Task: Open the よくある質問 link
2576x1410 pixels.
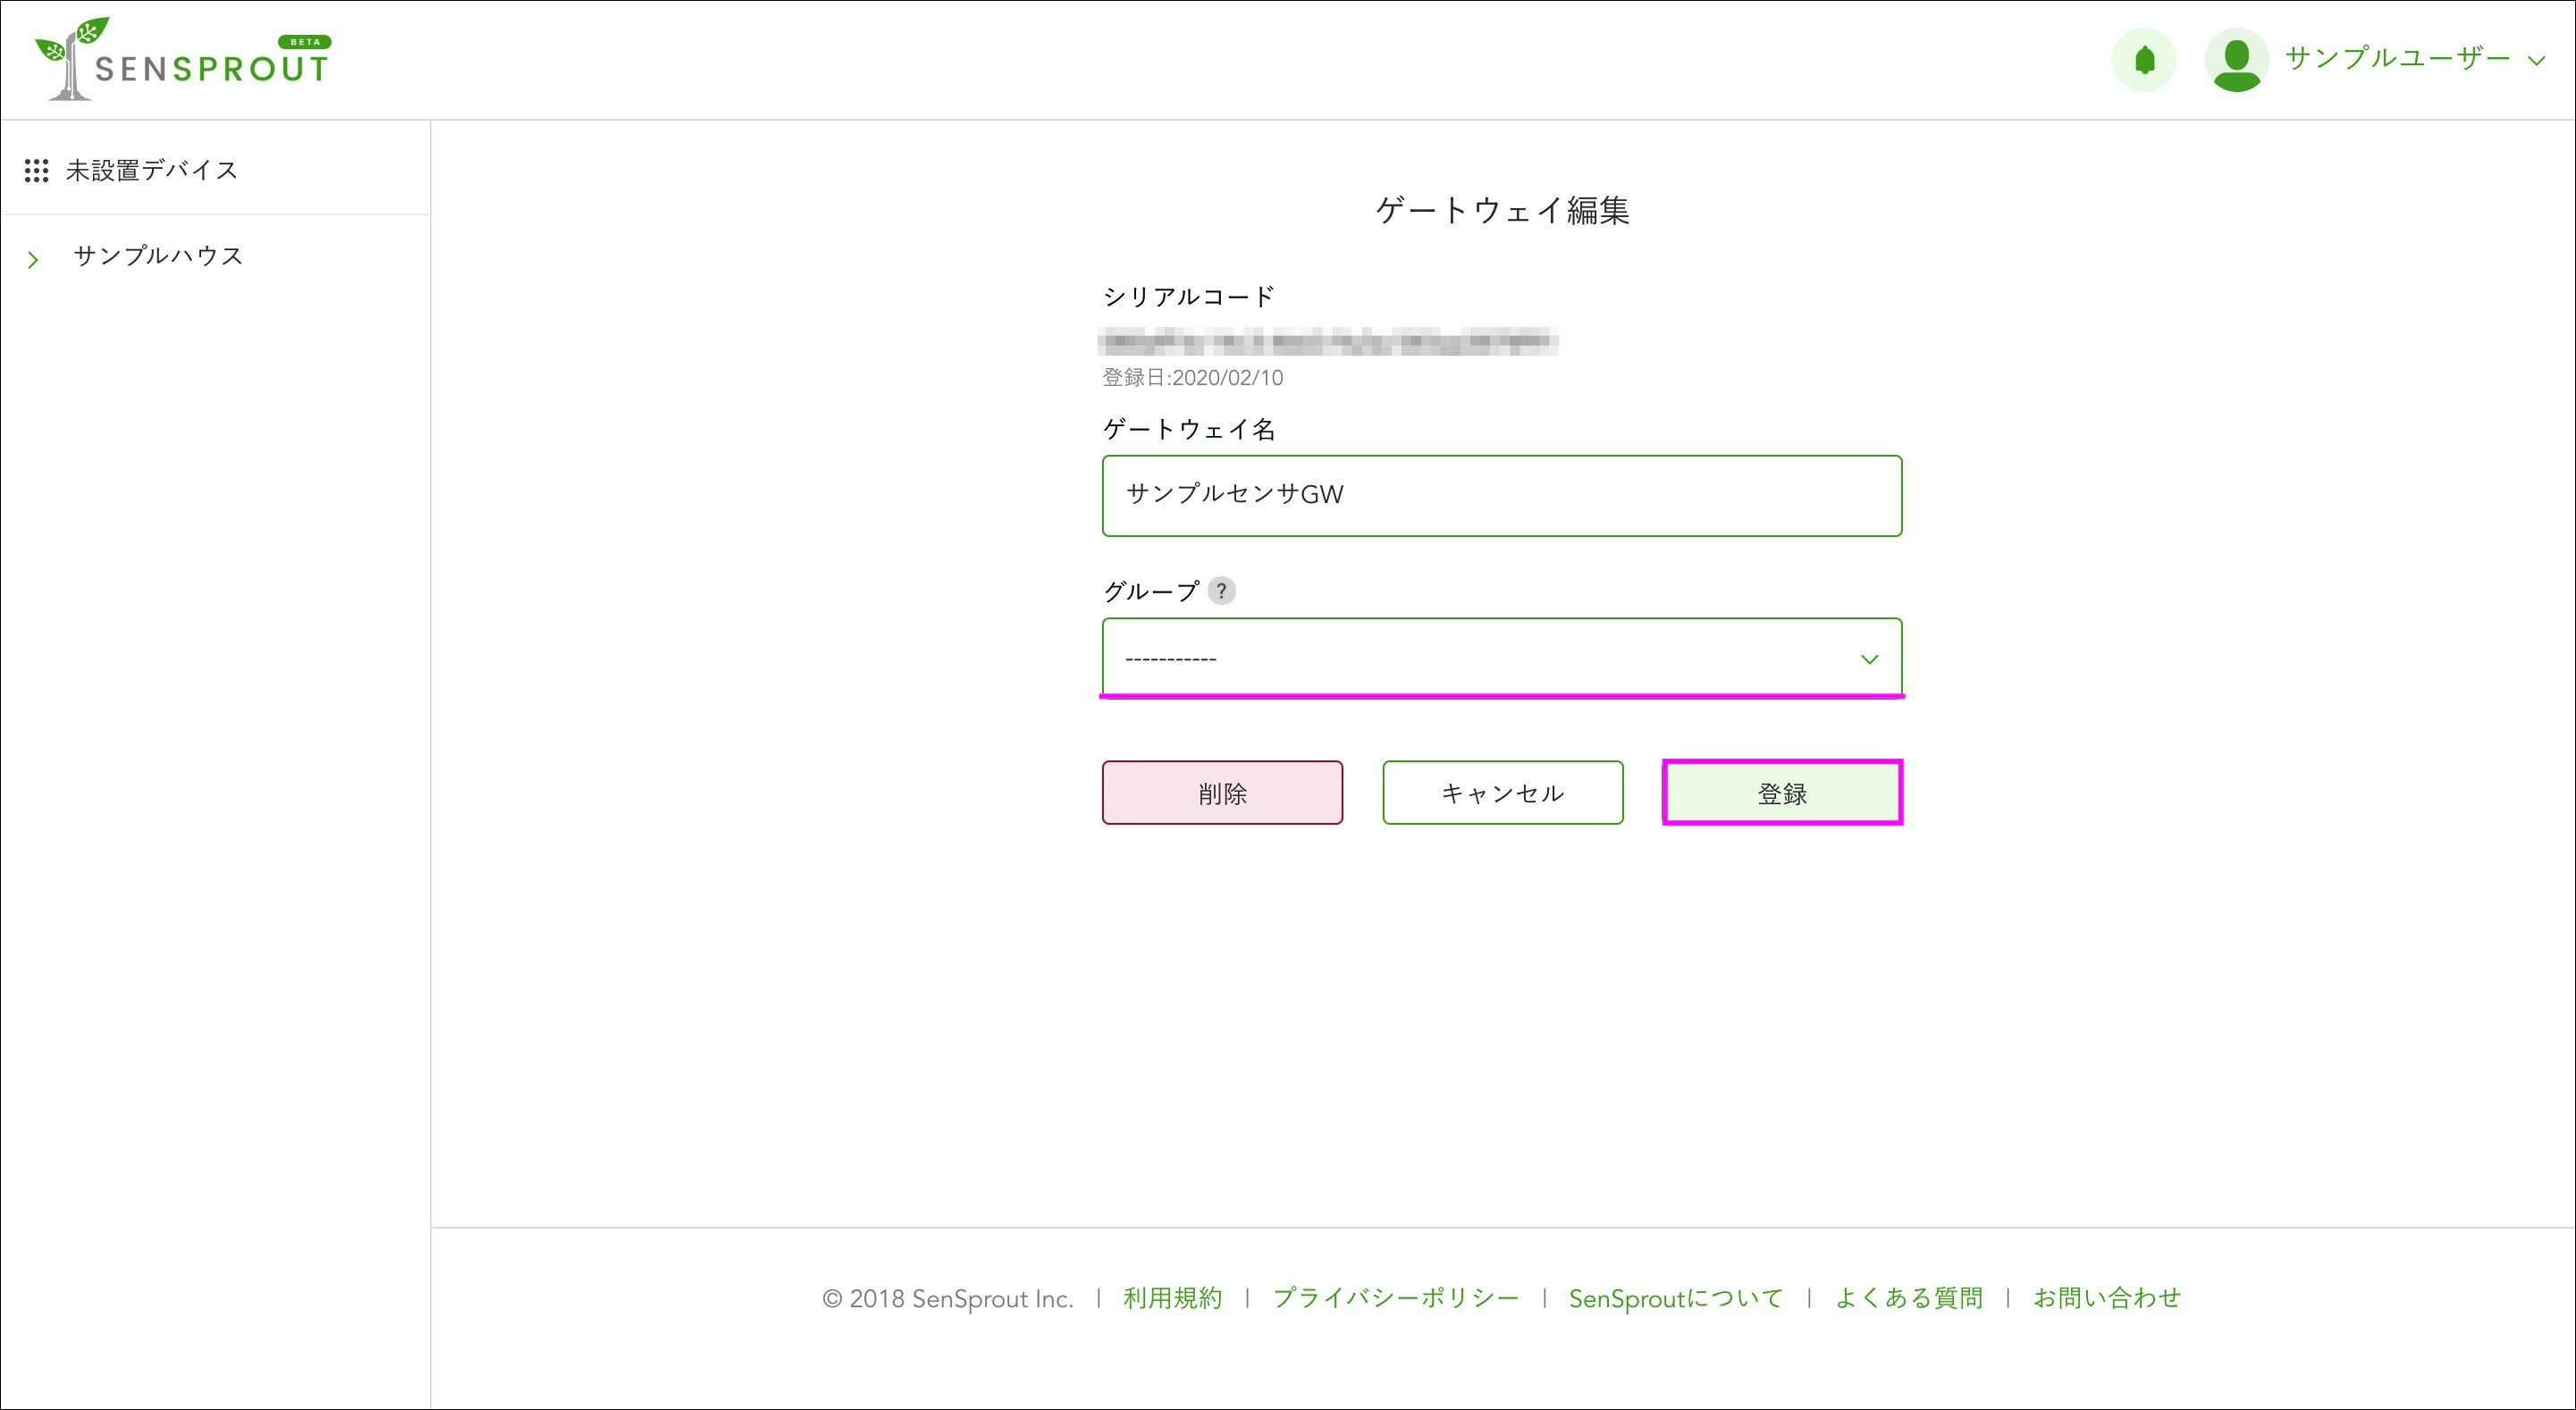Action: pos(1908,1298)
